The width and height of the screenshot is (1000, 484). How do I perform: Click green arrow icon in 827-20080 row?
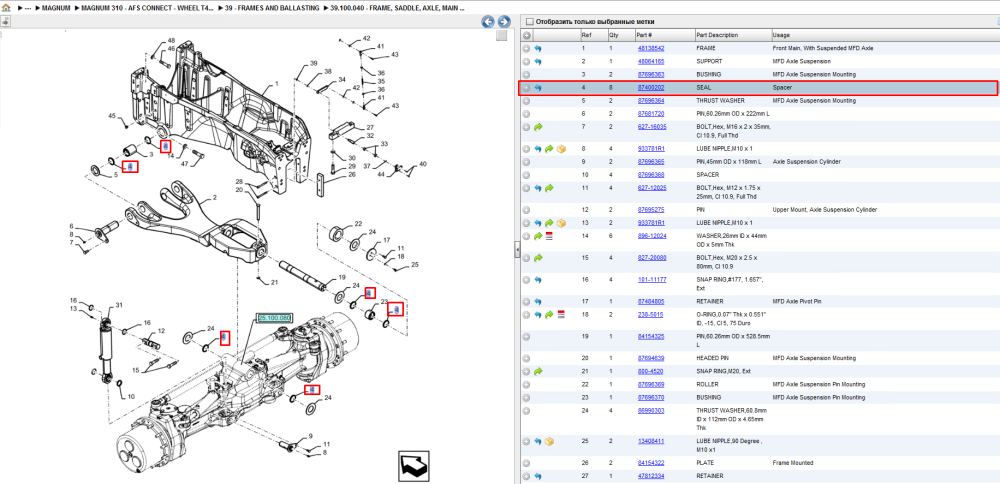pyautogui.click(x=538, y=258)
